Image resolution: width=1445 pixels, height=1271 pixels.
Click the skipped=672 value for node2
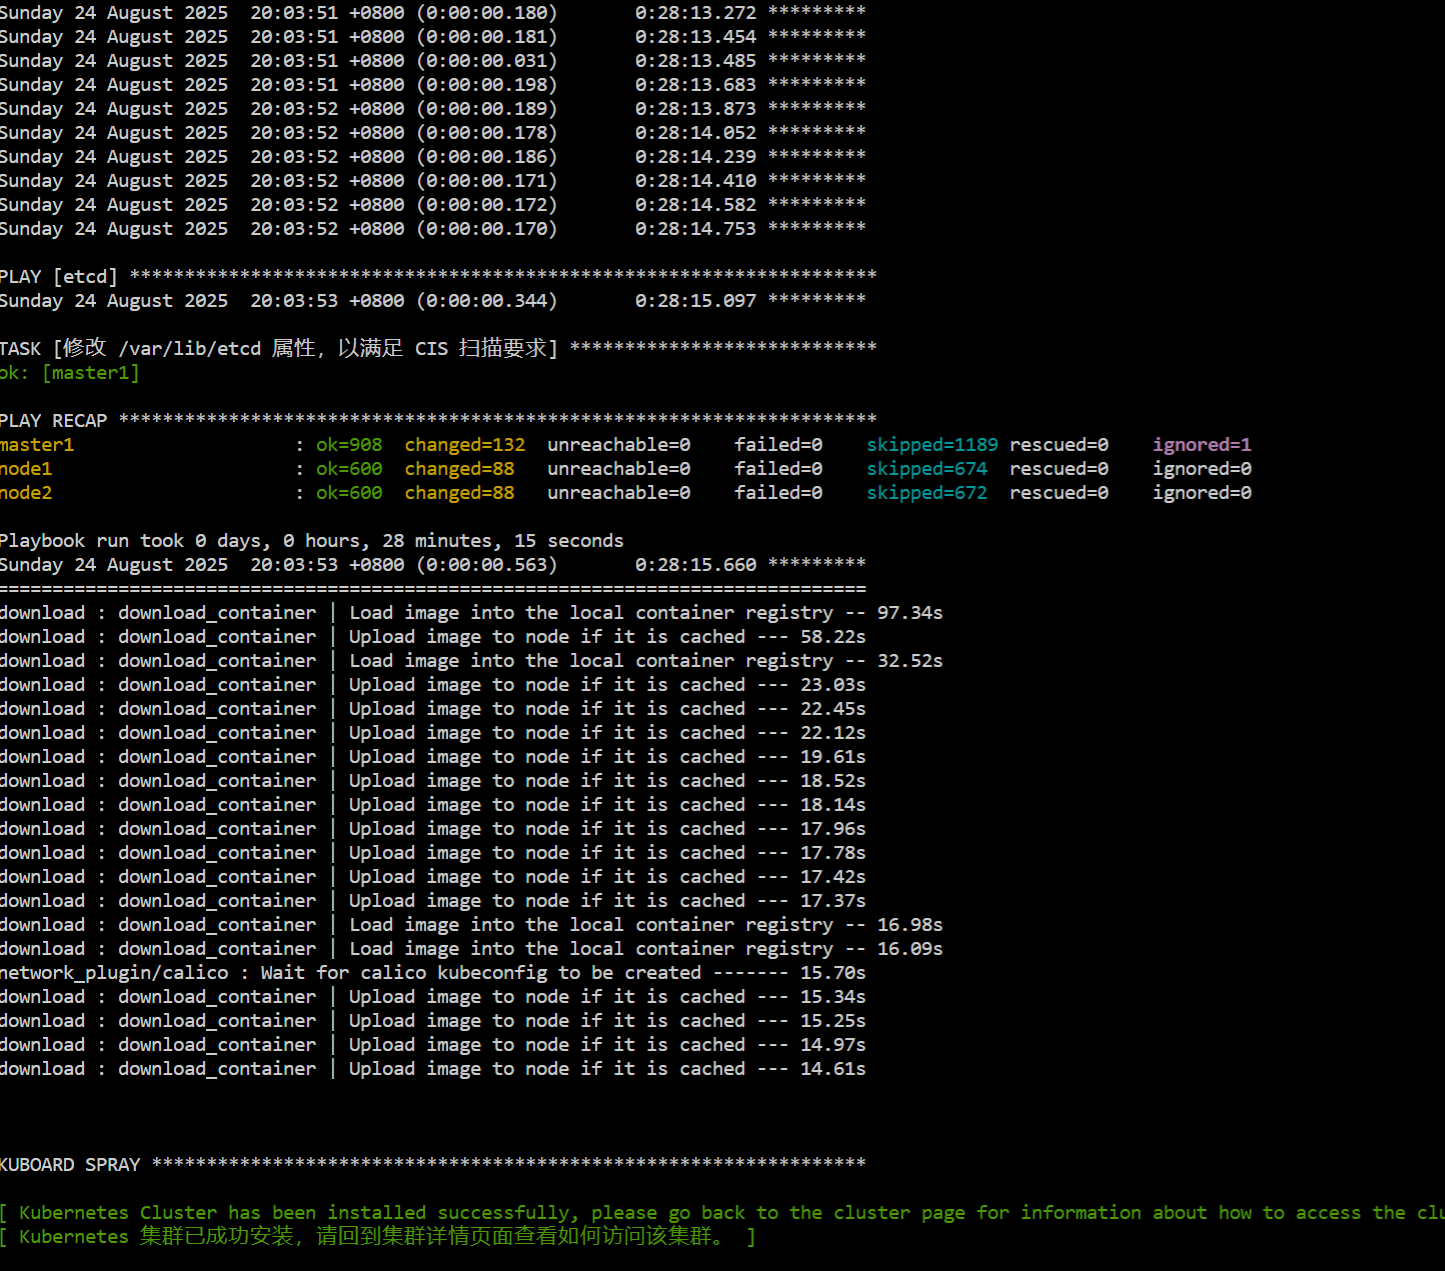point(926,493)
